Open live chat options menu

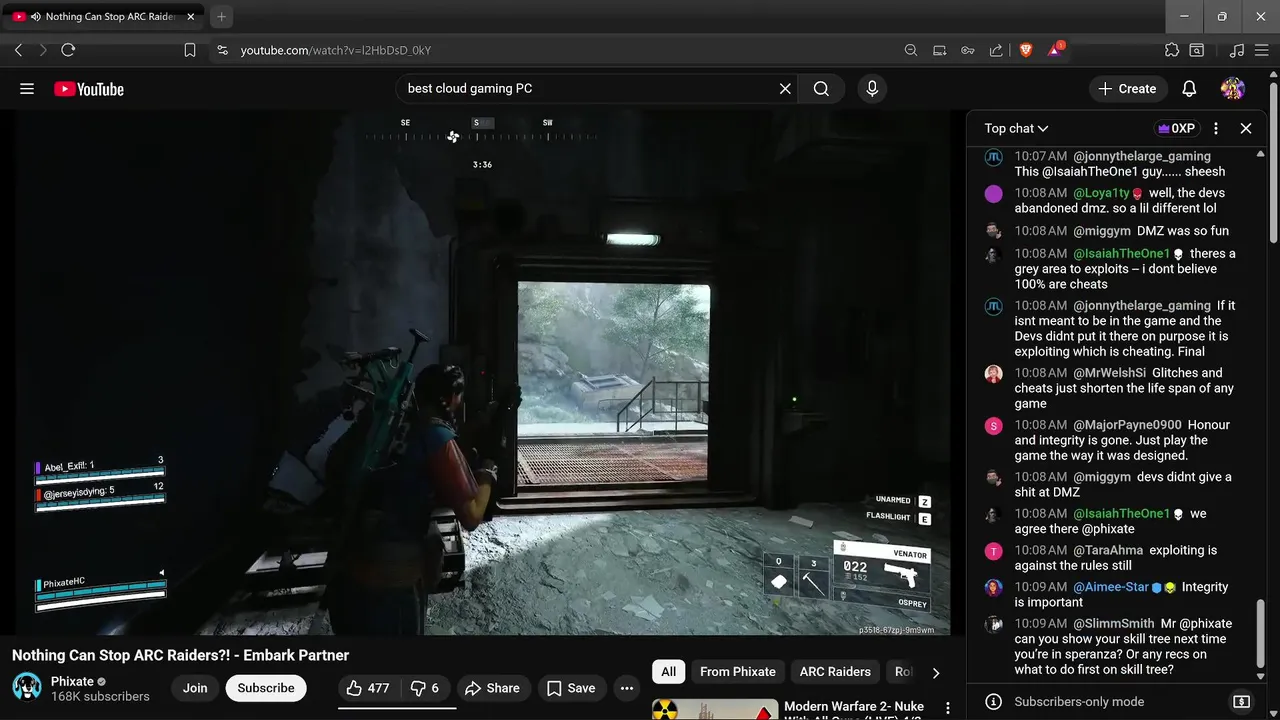tap(1216, 128)
